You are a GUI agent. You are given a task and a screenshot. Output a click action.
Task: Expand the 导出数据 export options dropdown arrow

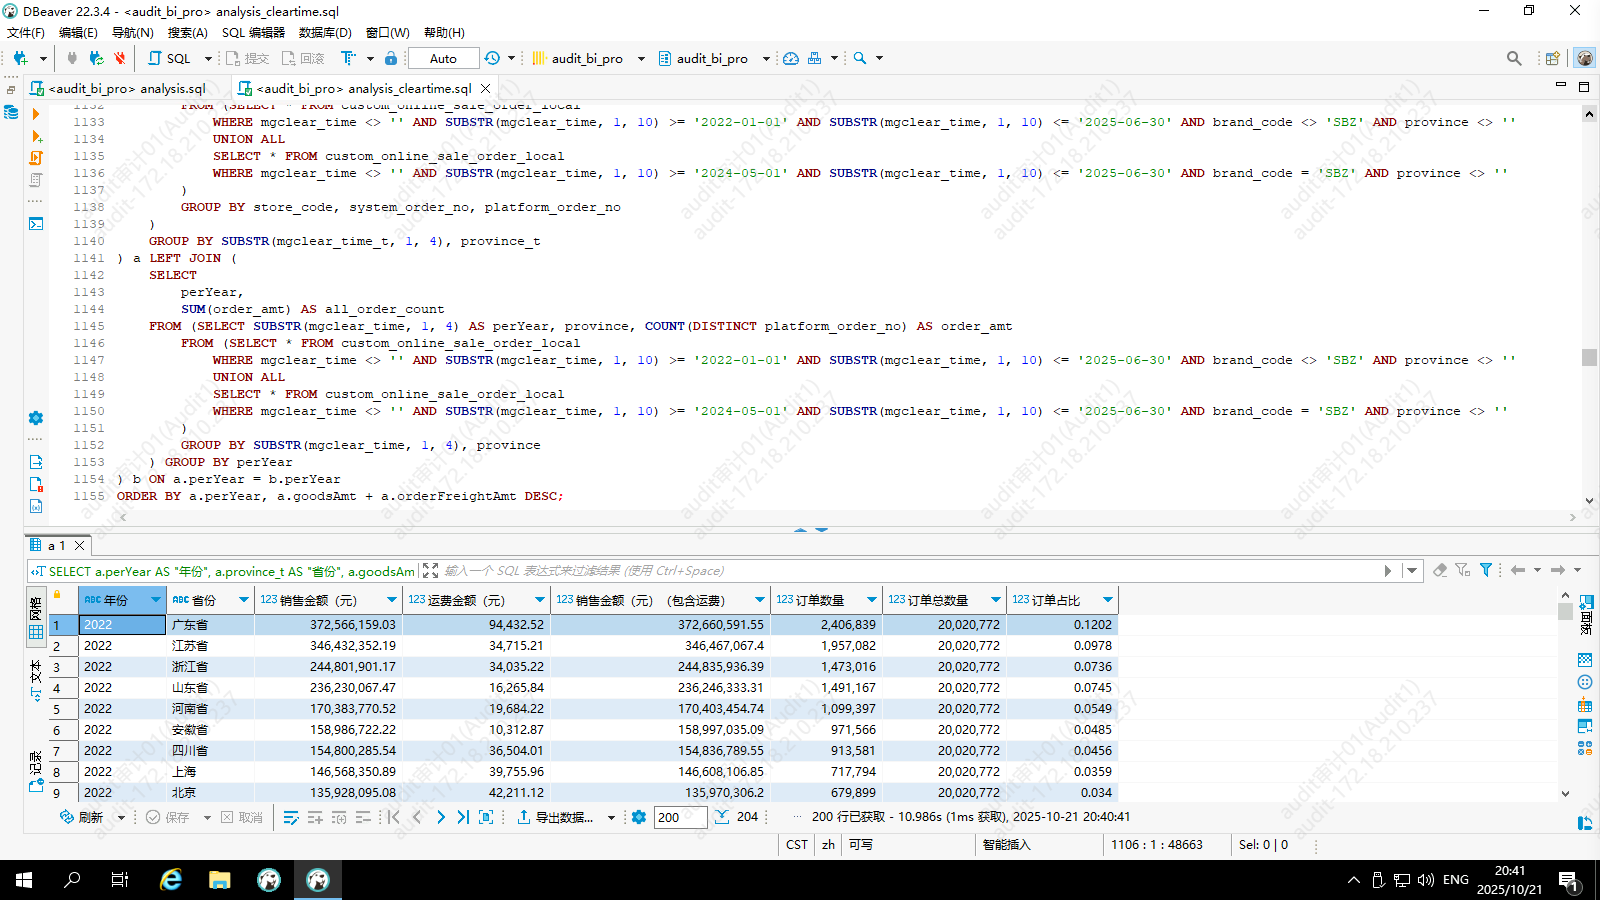click(x=611, y=818)
